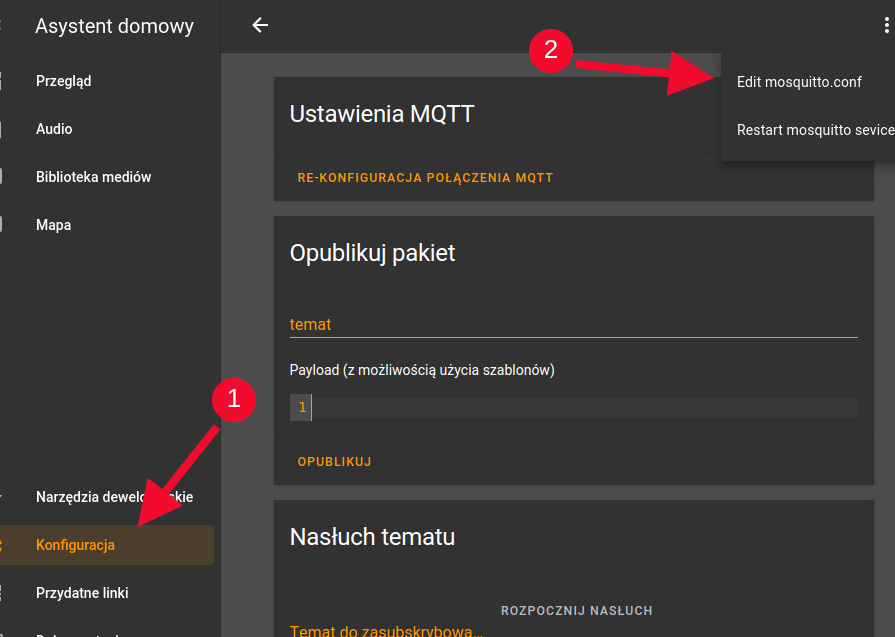895x637 pixels.
Task: Click the Asystent domowy sidebar title
Action: click(x=115, y=26)
